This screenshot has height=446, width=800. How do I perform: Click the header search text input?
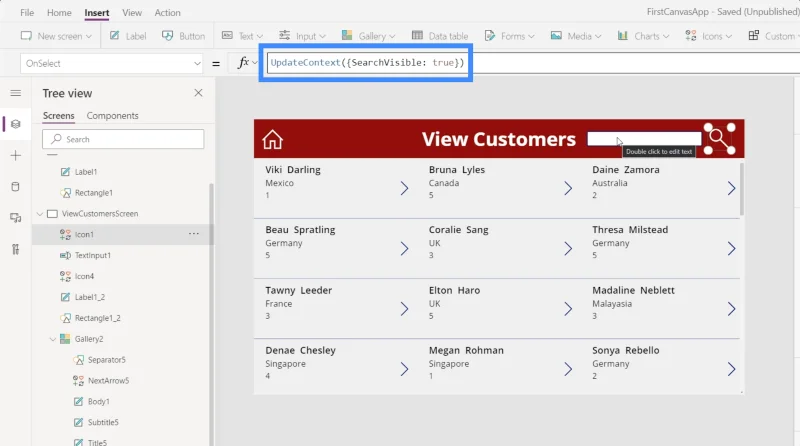[644, 138]
